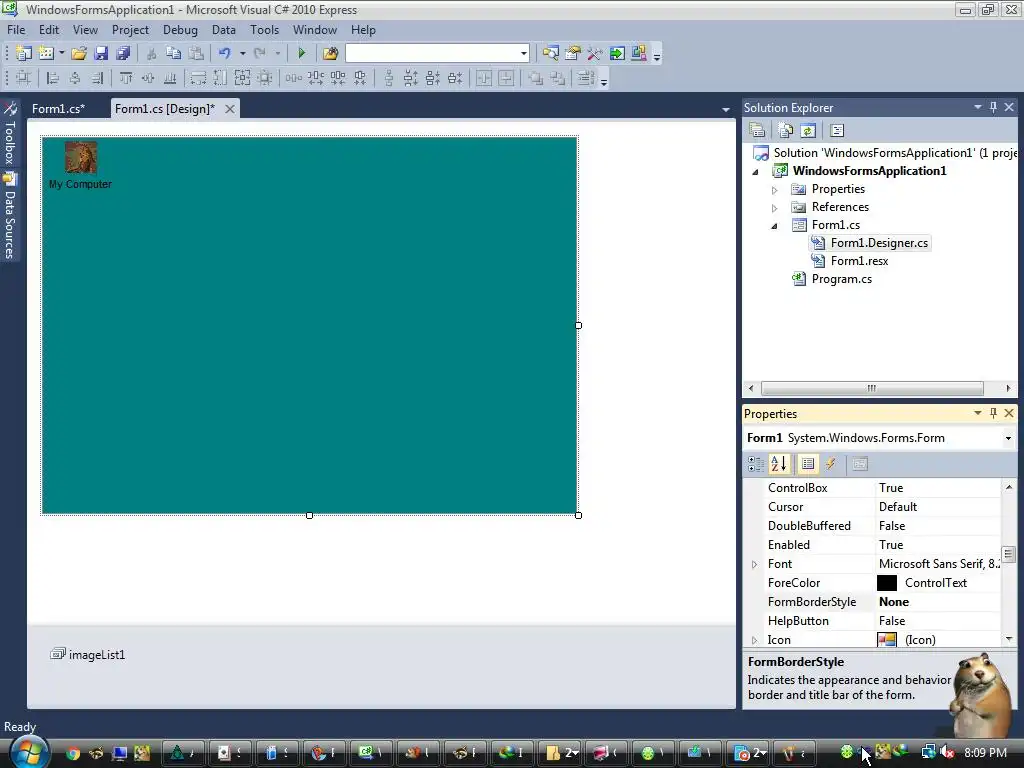The width and height of the screenshot is (1024, 768).
Task: Open the solution configuration combo box dropdown
Action: coord(523,54)
